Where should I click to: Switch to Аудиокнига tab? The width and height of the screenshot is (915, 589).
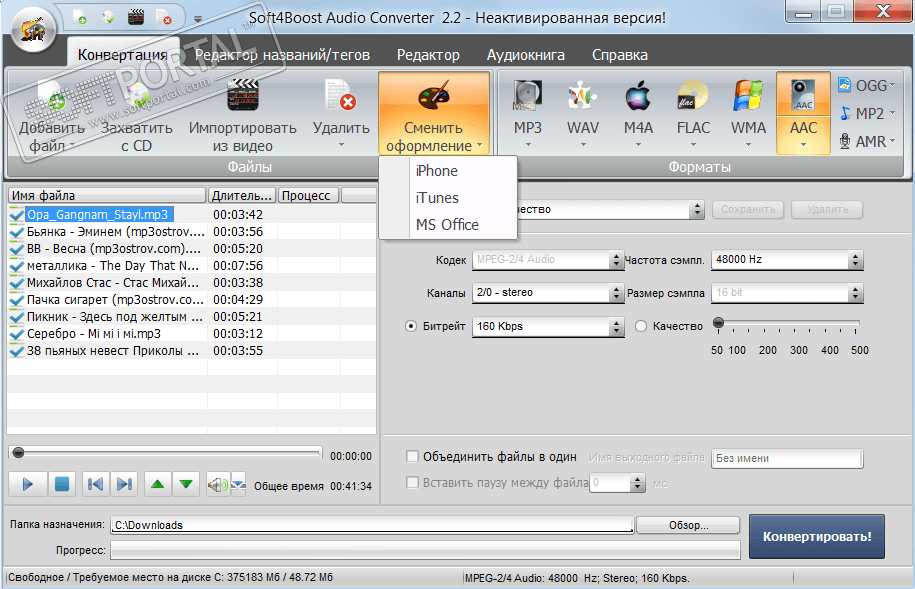coord(526,55)
